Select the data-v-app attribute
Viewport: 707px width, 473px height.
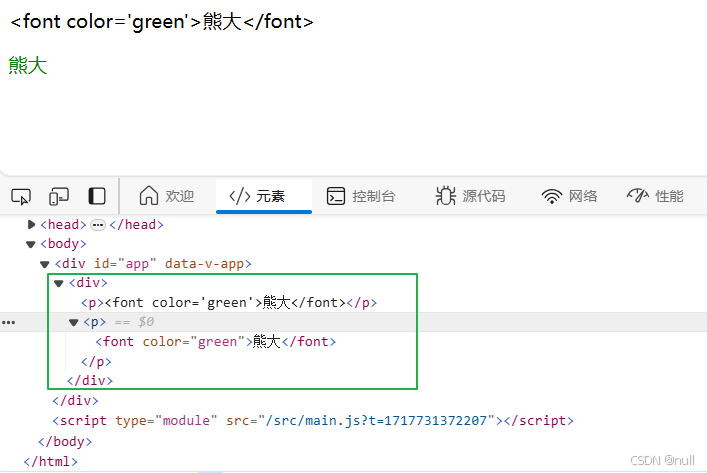click(204, 264)
